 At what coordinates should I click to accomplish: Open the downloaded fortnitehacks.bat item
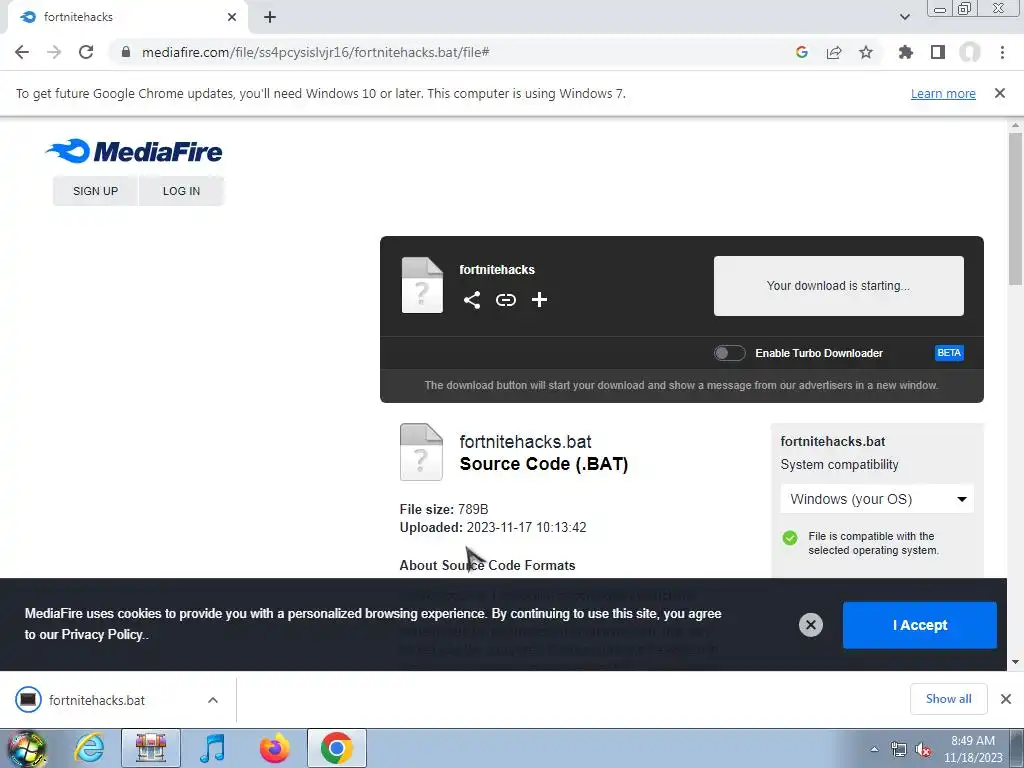pyautogui.click(x=97, y=700)
